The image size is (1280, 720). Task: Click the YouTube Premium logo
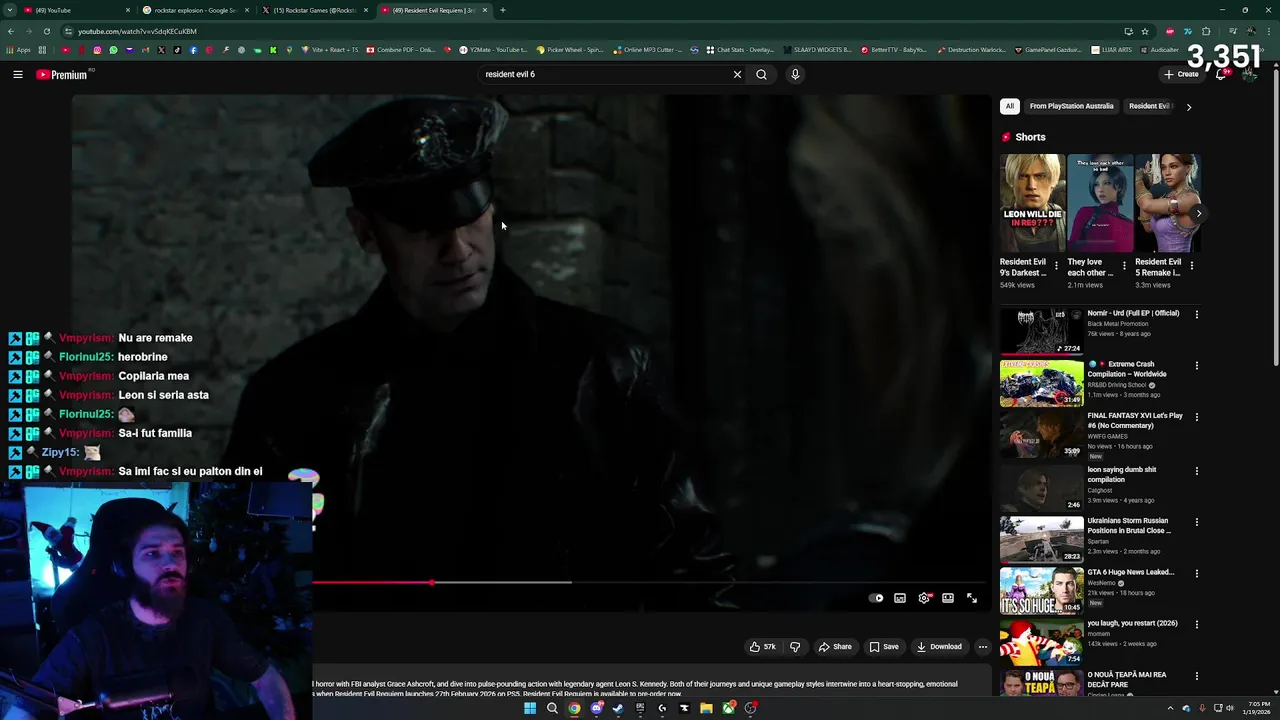click(x=61, y=75)
